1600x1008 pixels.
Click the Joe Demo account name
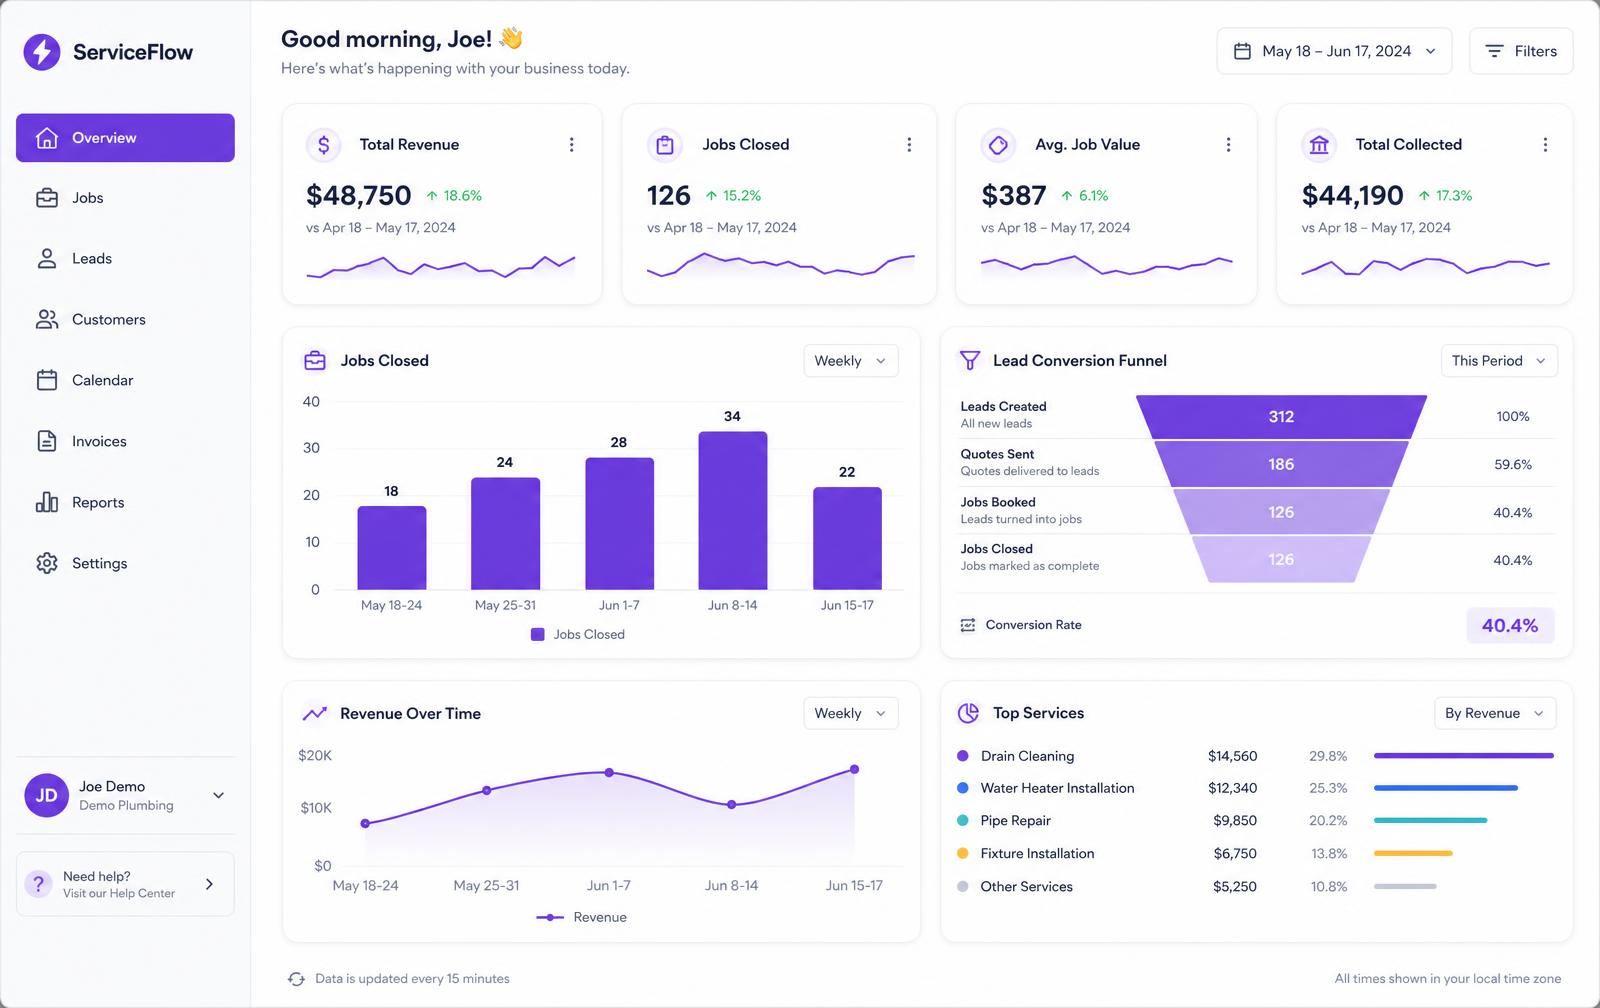pos(112,787)
